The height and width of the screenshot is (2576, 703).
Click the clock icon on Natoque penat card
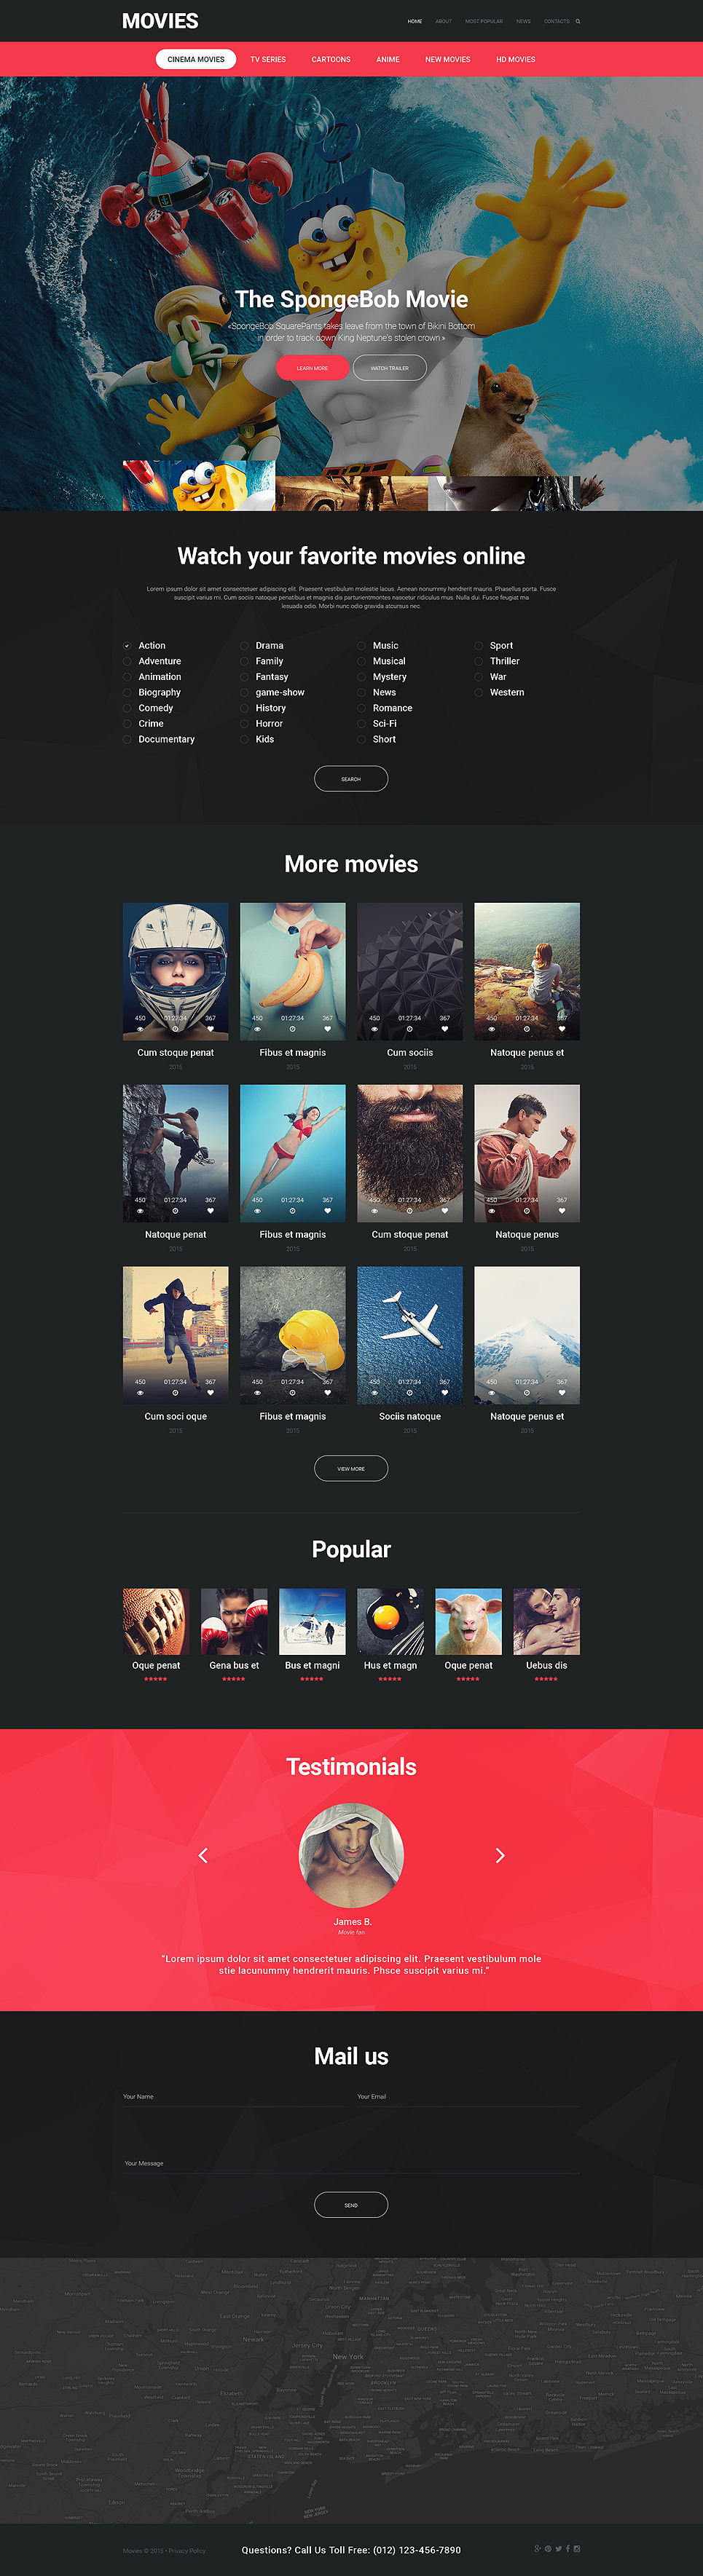(x=175, y=1211)
